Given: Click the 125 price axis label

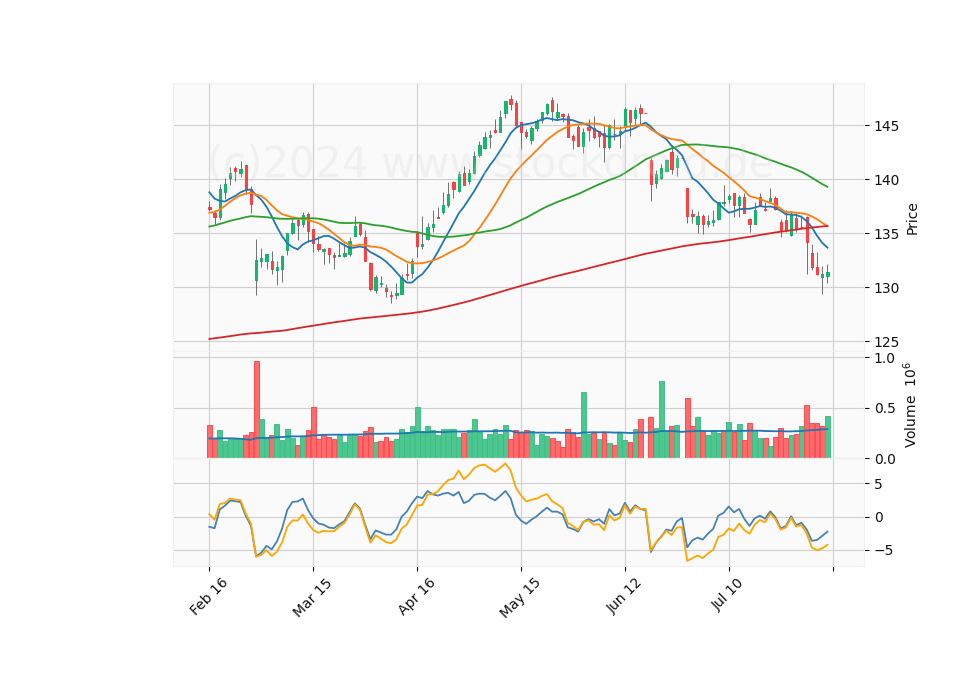Looking at the screenshot, I should coord(887,342).
